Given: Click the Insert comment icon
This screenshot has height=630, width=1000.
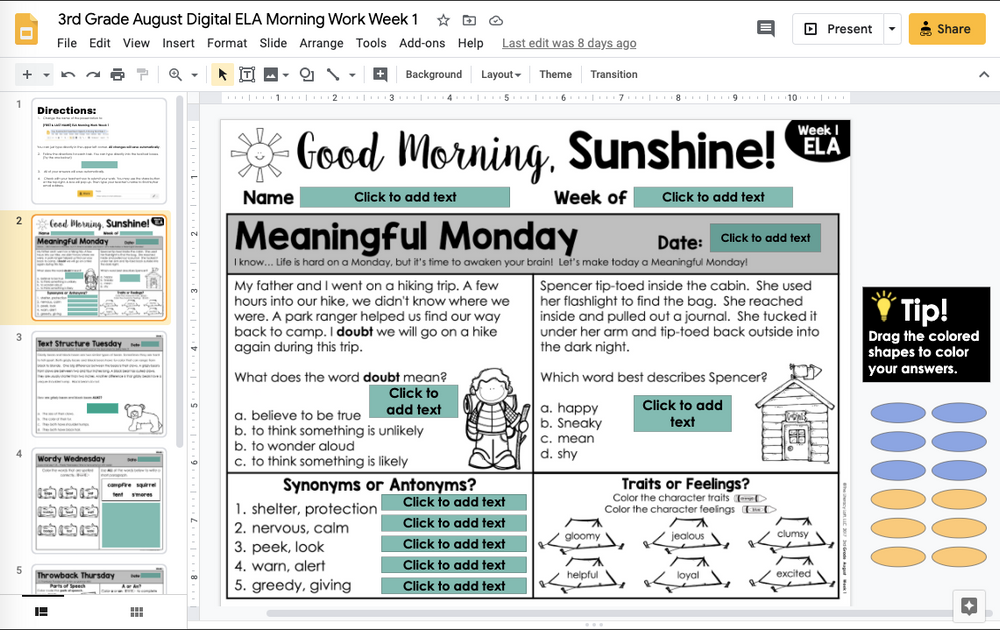Looking at the screenshot, I should [764, 30].
